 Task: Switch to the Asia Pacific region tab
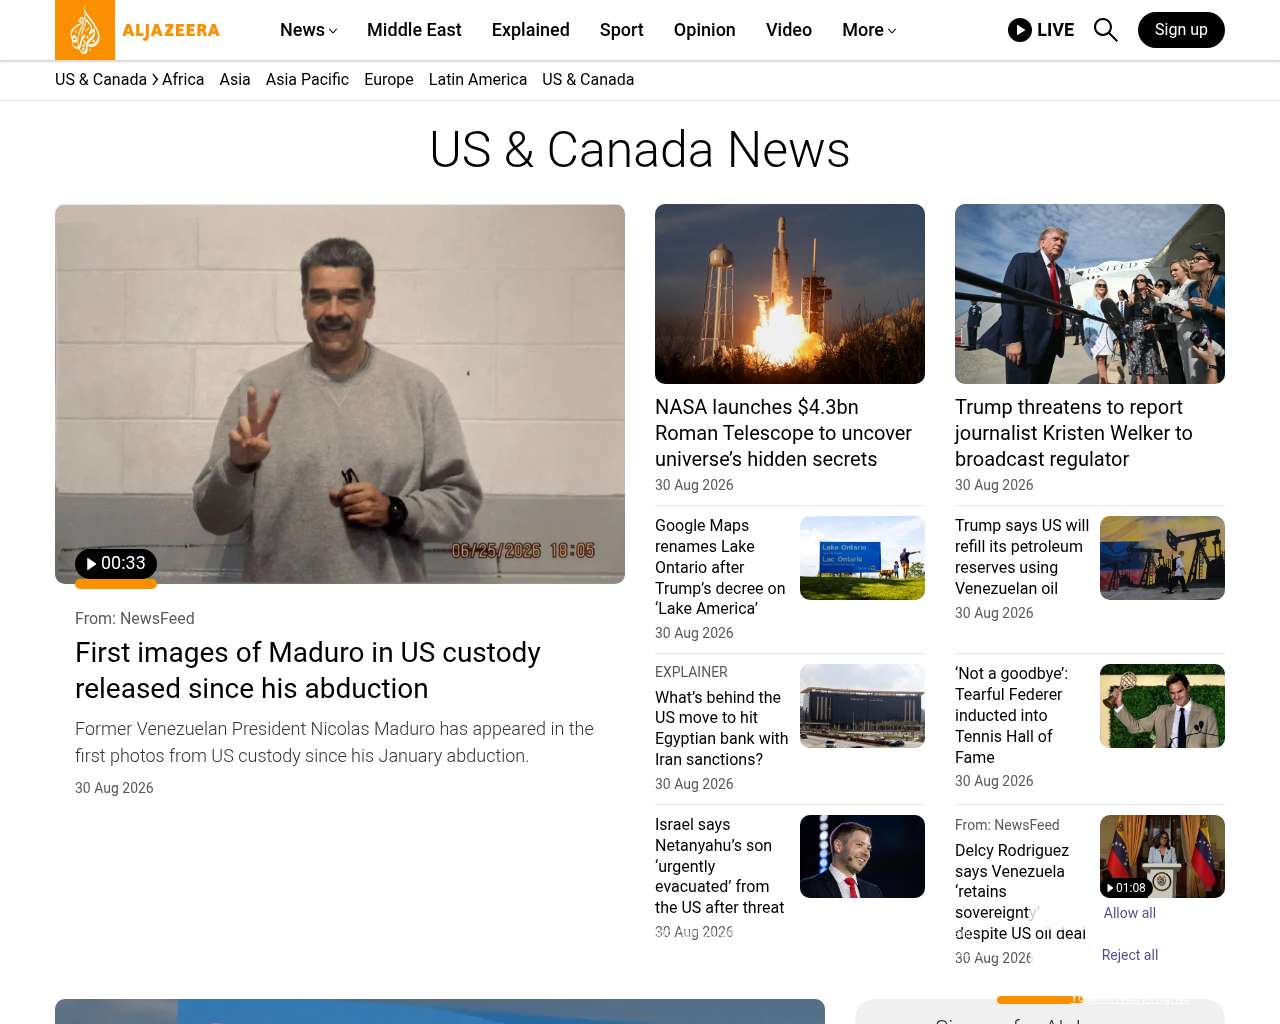pyautogui.click(x=307, y=80)
